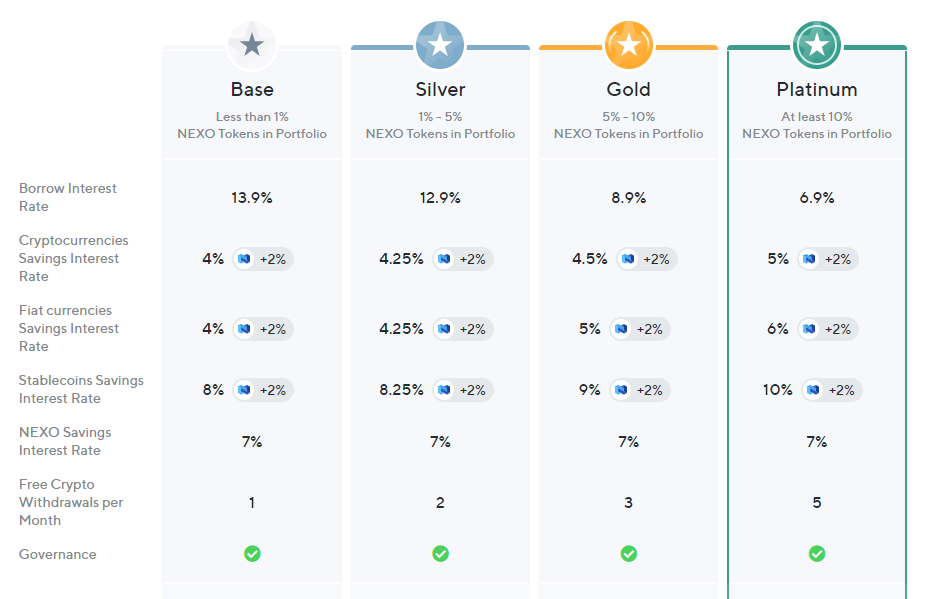Viewport: 927px width, 599px height.
Task: Click the Platinum tier star badge
Action: coord(816,45)
